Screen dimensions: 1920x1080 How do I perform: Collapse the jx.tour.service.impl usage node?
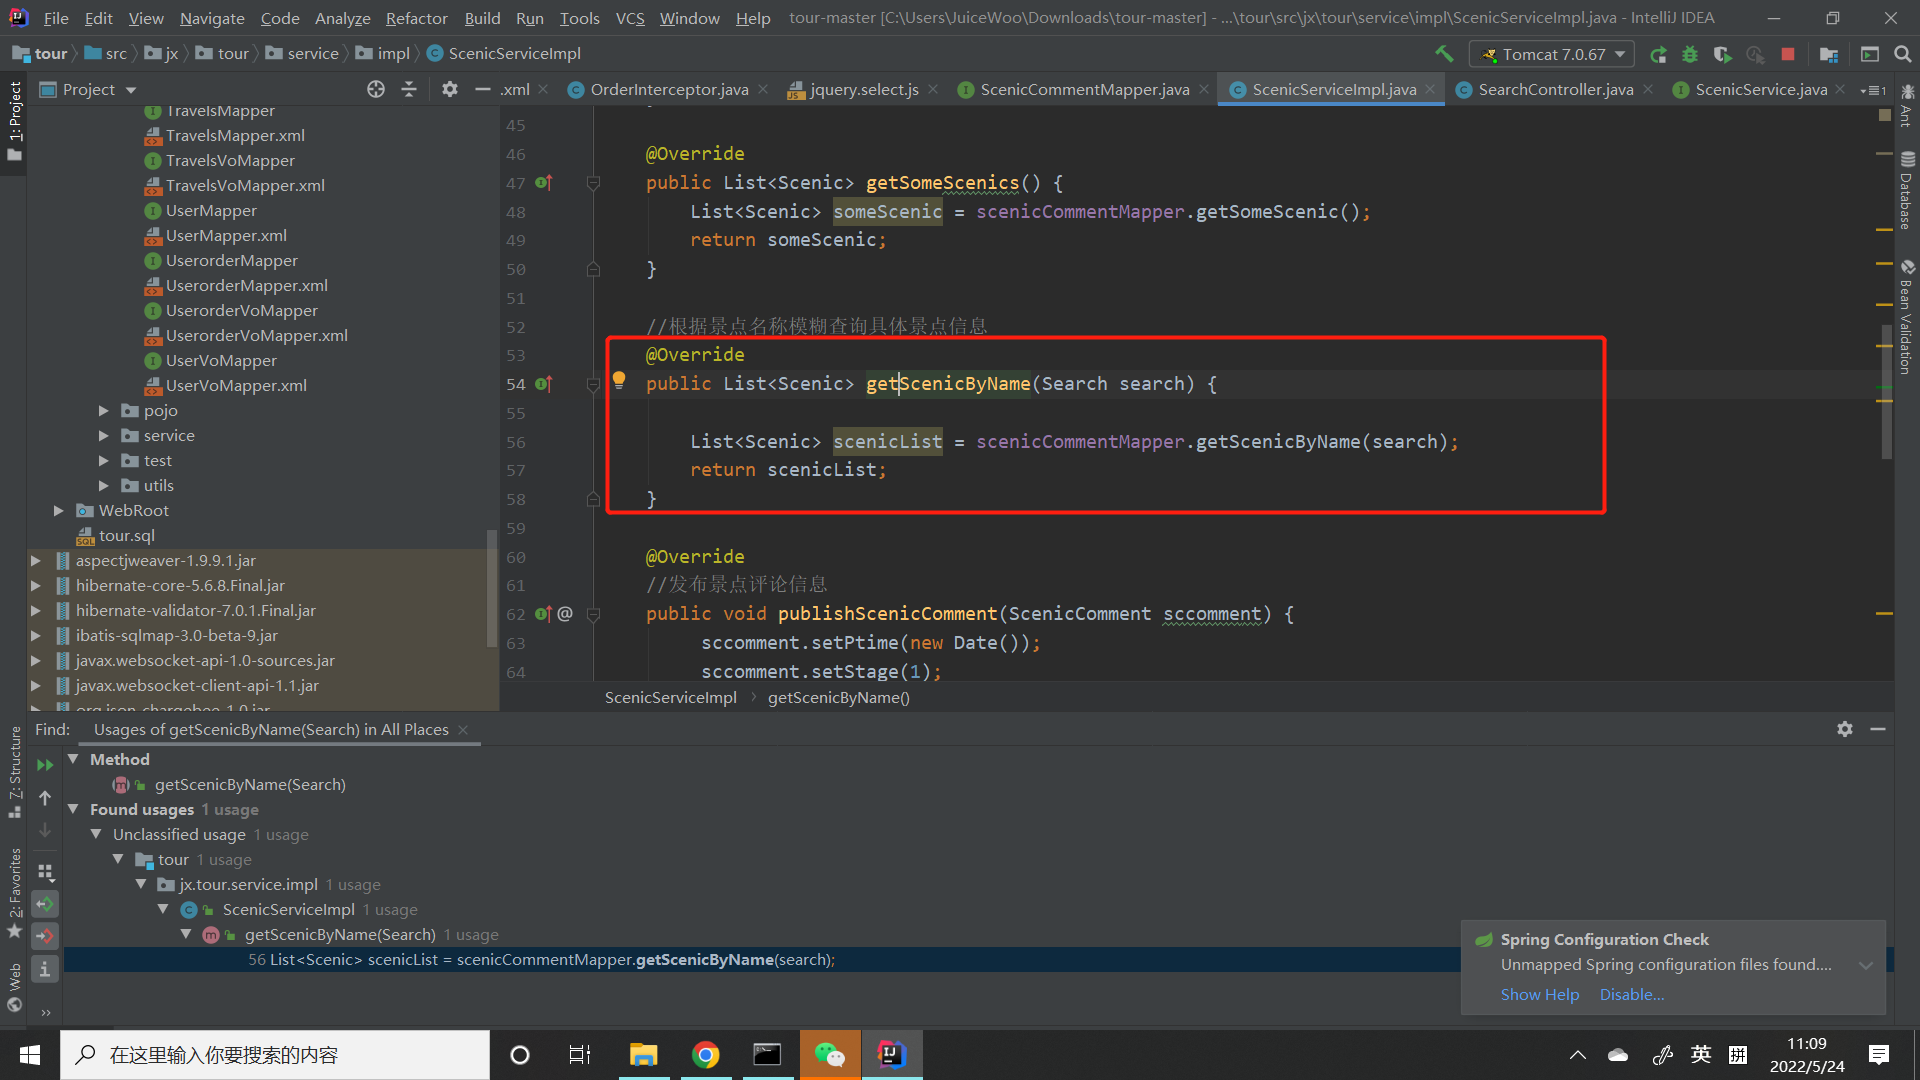141,884
